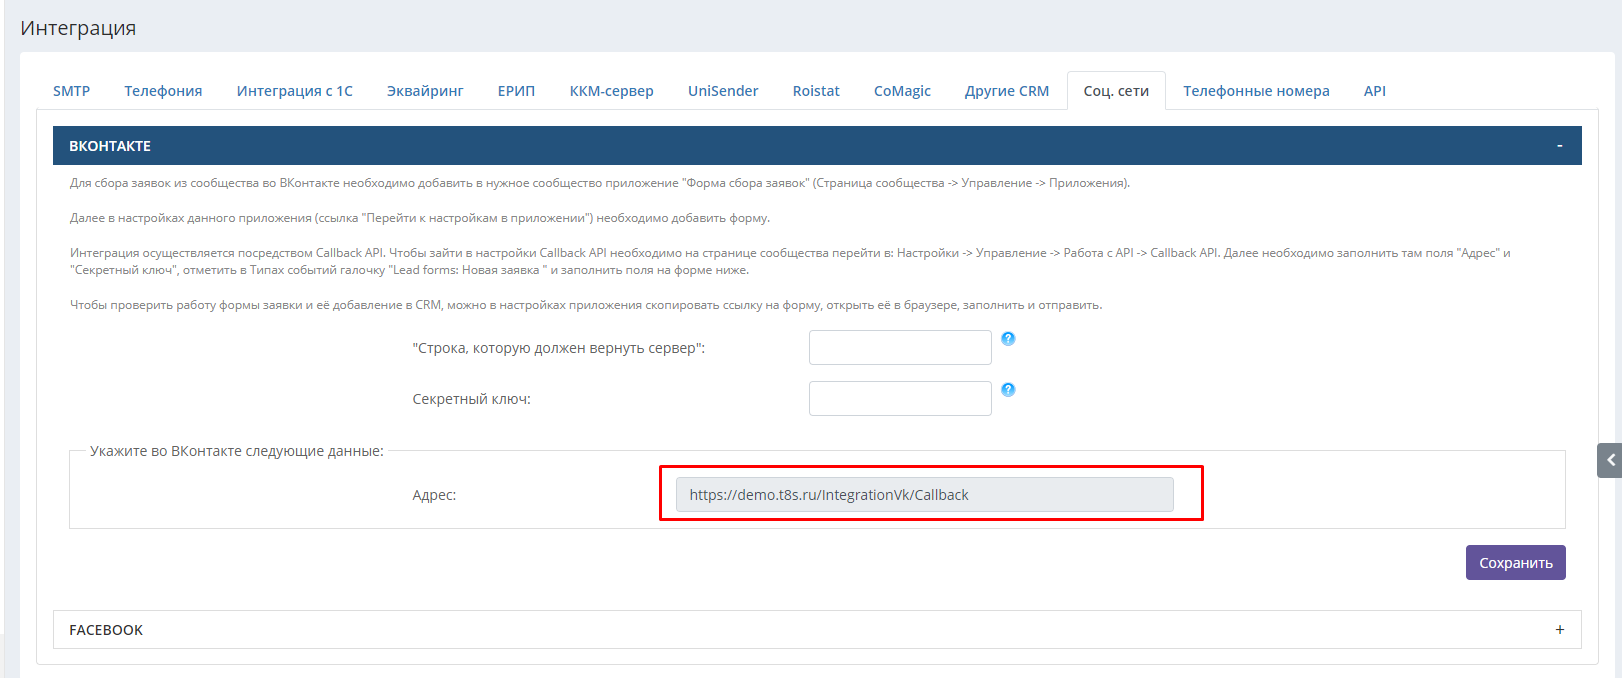Click the "Адрес:" label
The image size is (1622, 678).
pyautogui.click(x=434, y=495)
